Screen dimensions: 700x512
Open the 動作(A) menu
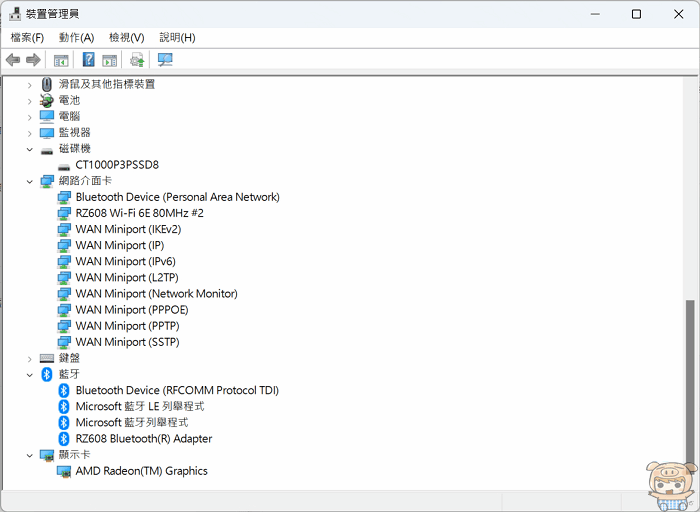[76, 37]
